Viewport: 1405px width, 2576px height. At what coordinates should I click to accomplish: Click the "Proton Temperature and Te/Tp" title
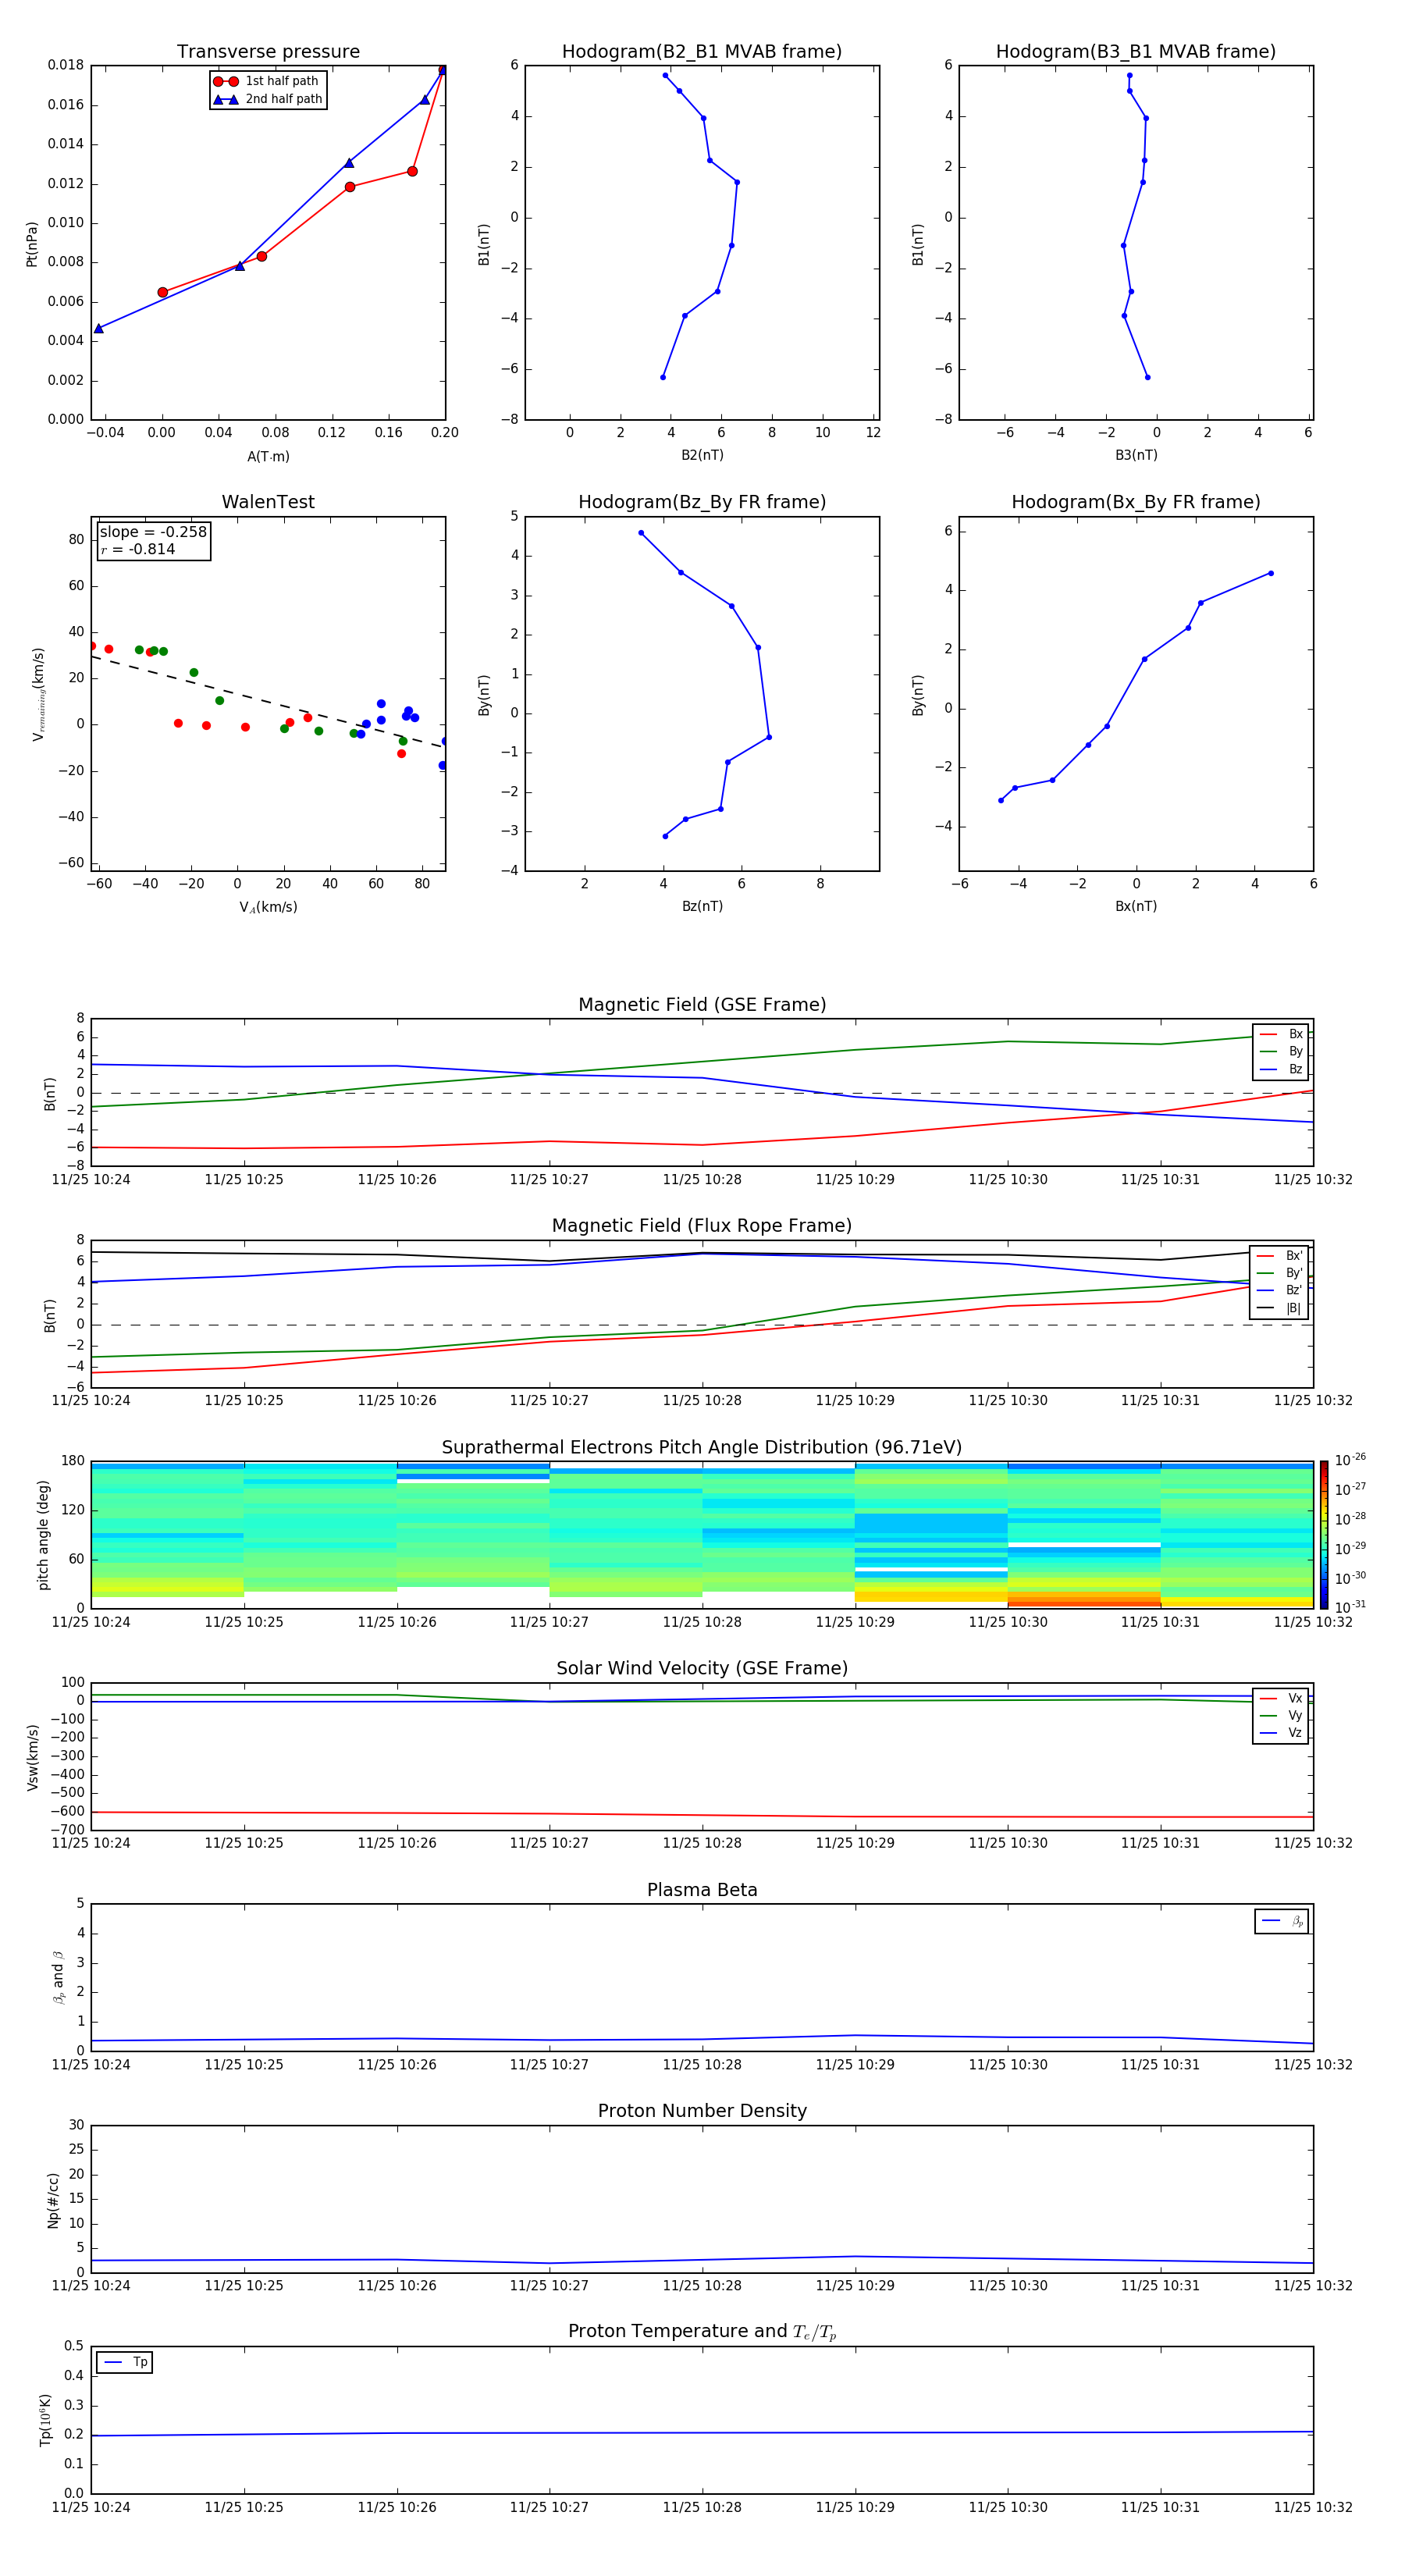[702, 2332]
